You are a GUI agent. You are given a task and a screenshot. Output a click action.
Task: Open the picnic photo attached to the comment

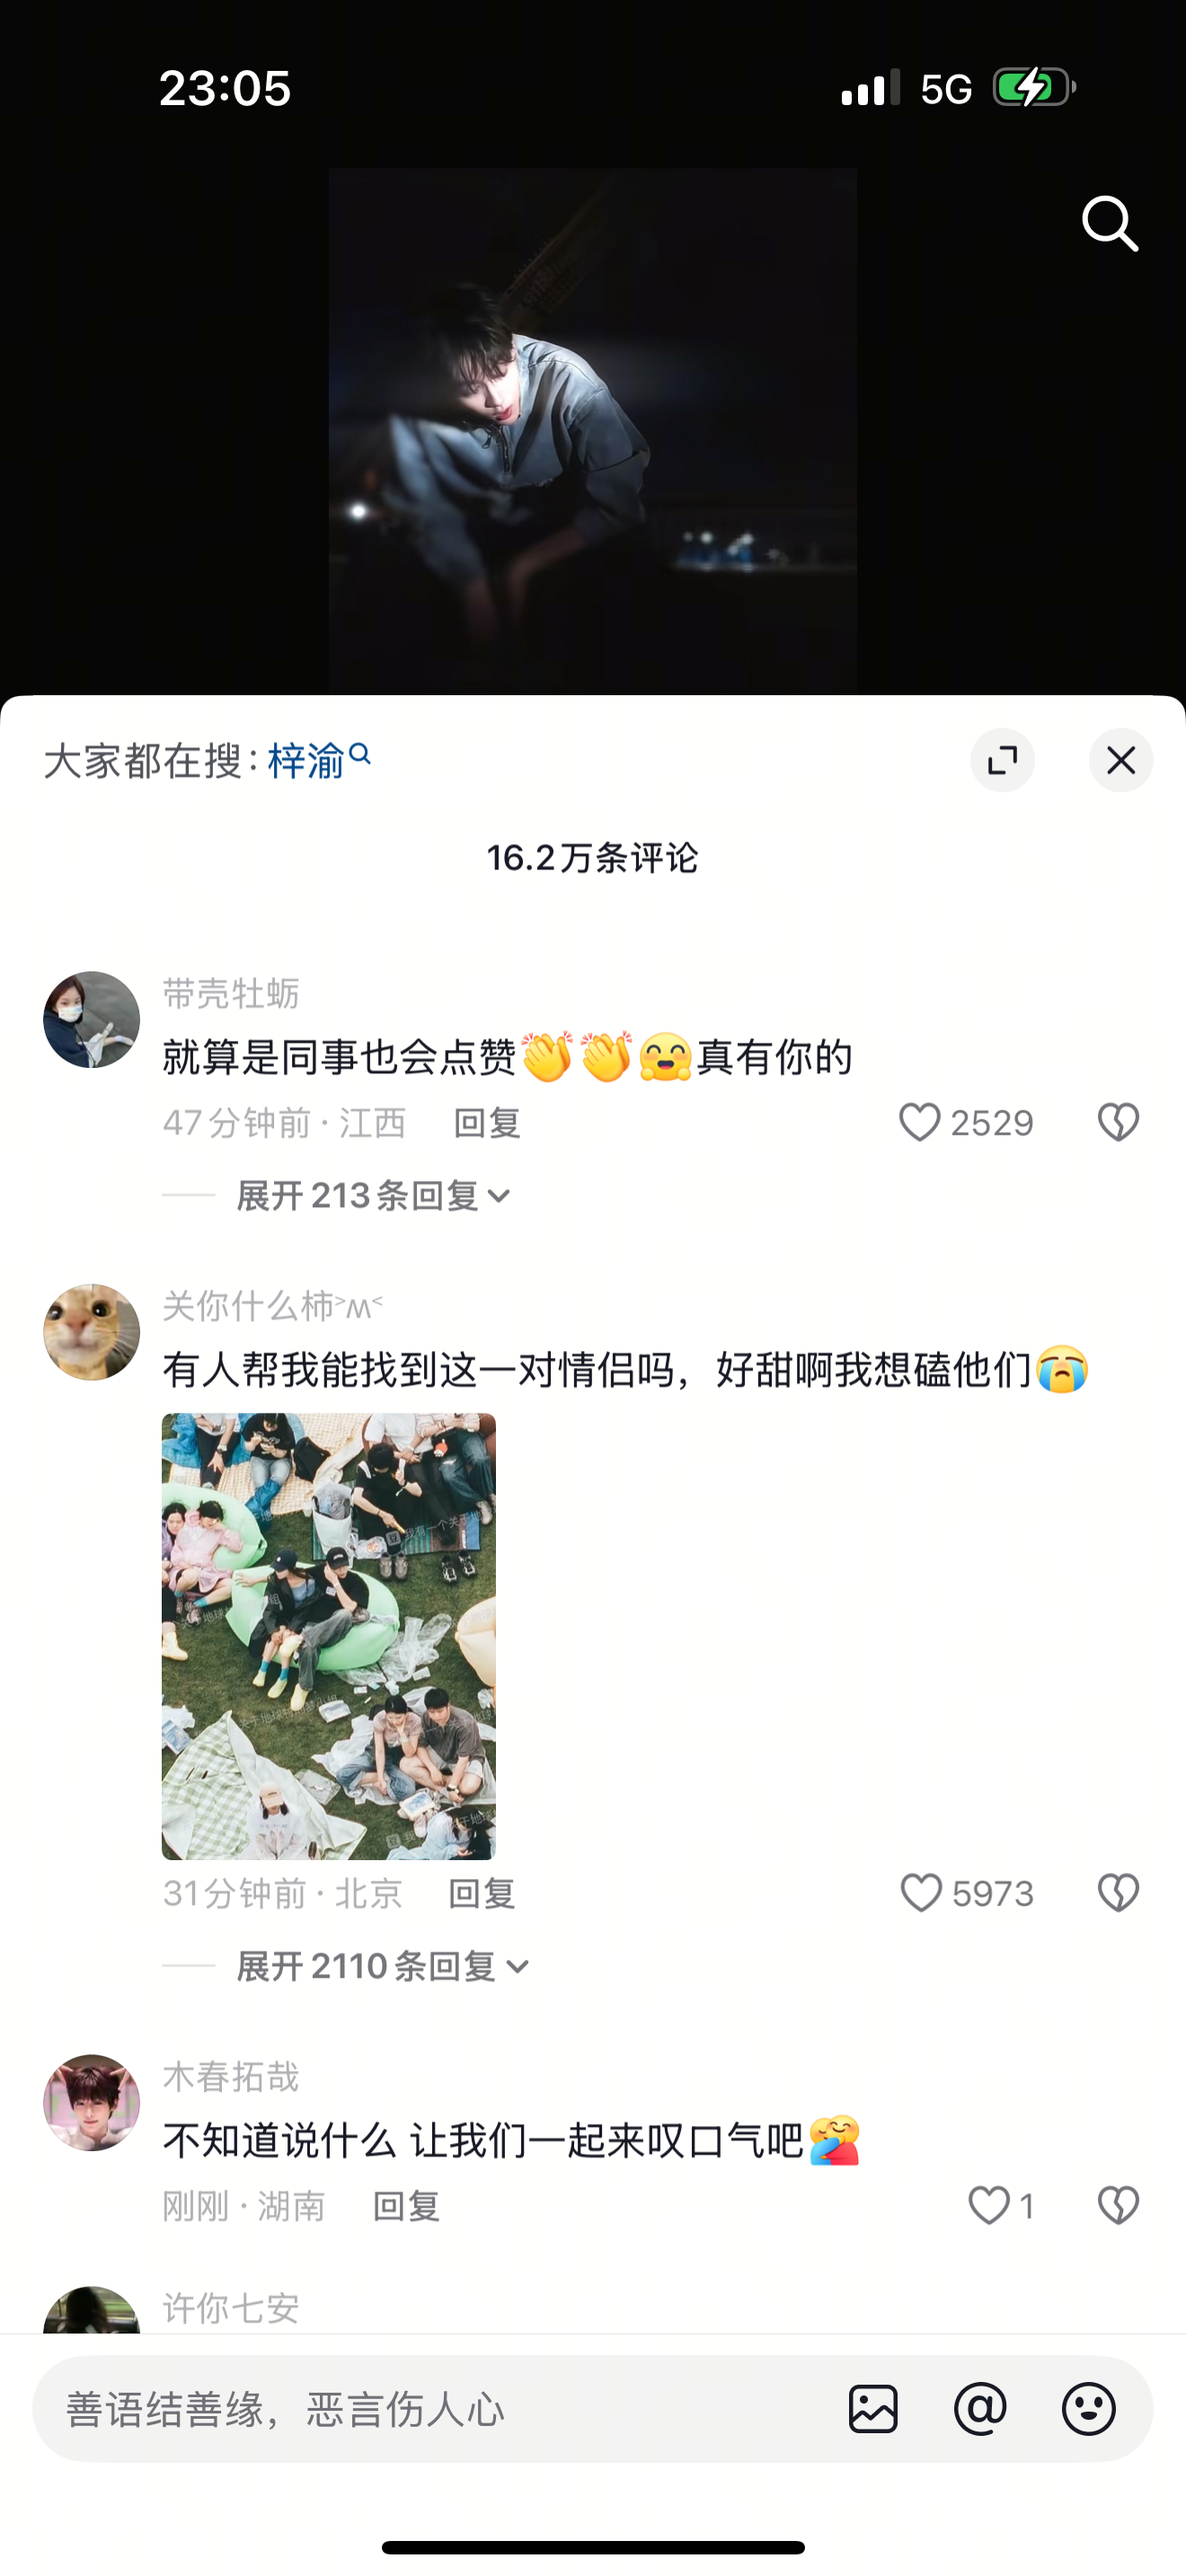point(328,1636)
